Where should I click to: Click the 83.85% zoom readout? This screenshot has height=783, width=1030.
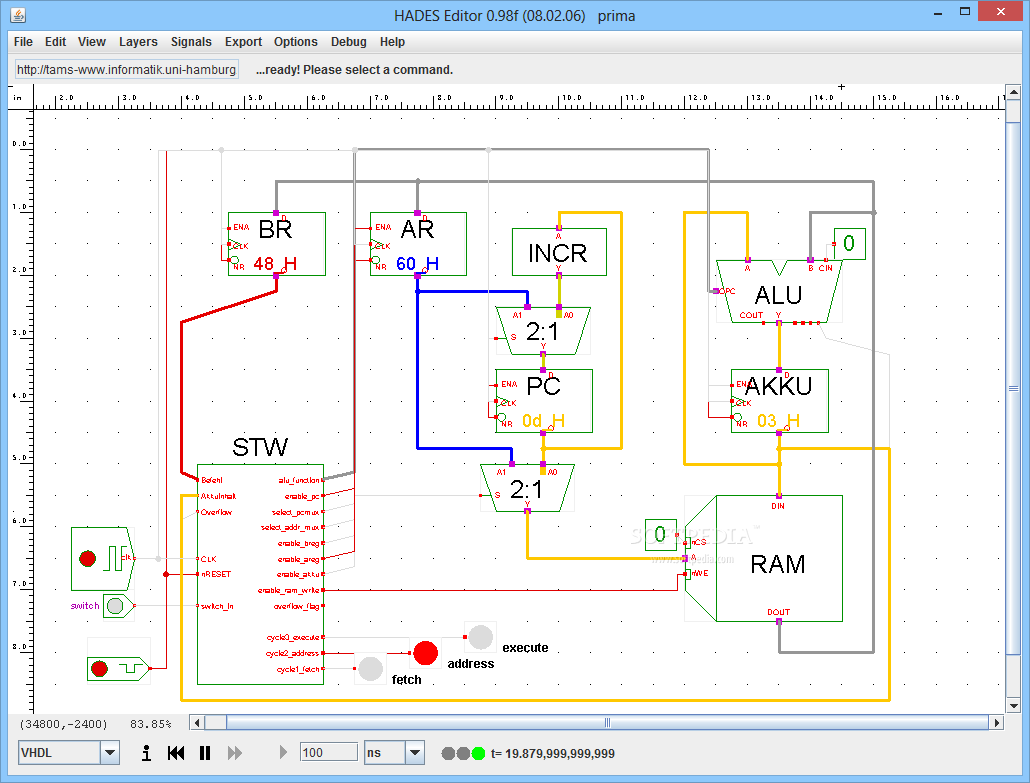[150, 724]
